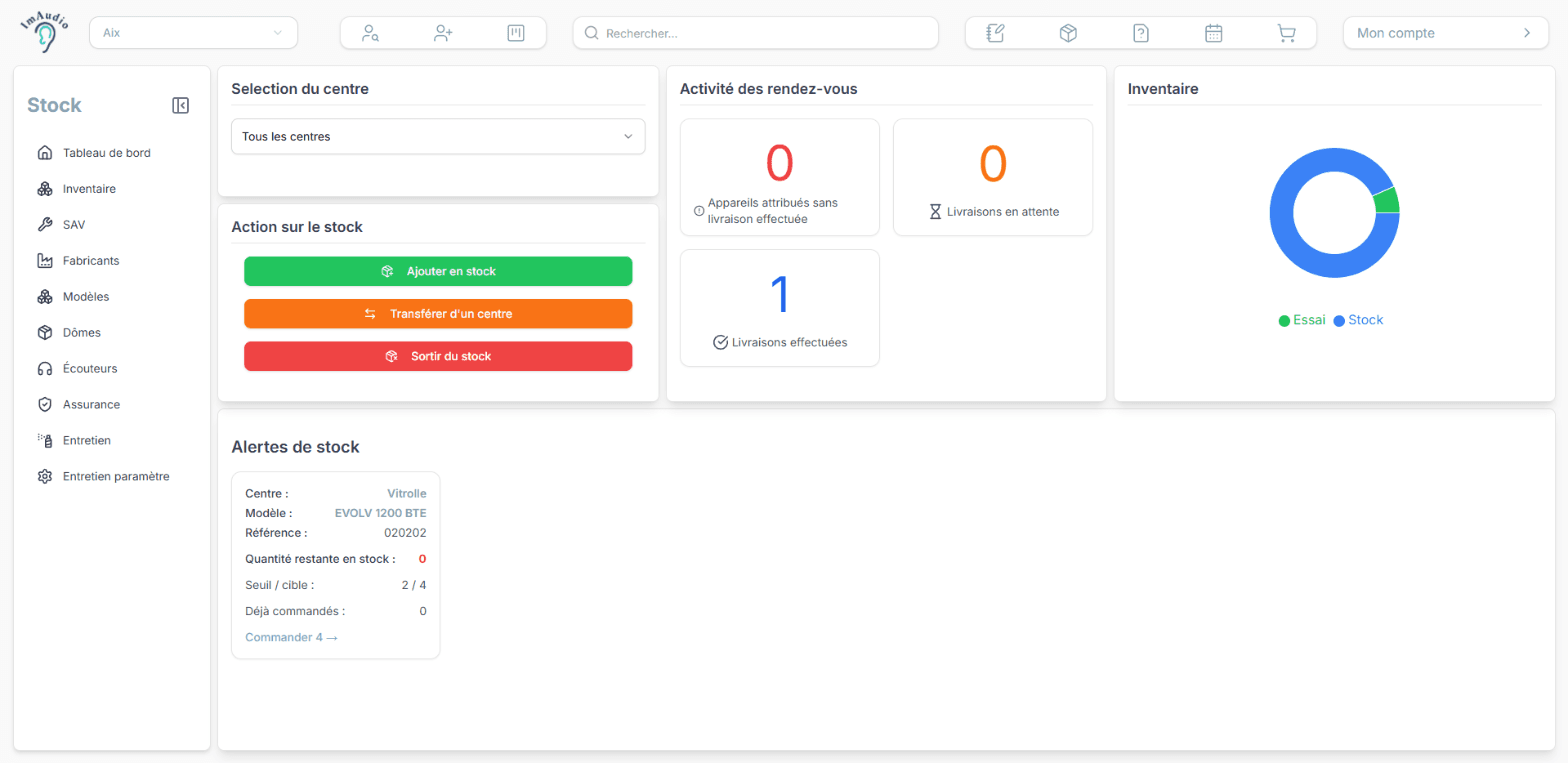Open Assurance section
The width and height of the screenshot is (1568, 763).
[91, 405]
